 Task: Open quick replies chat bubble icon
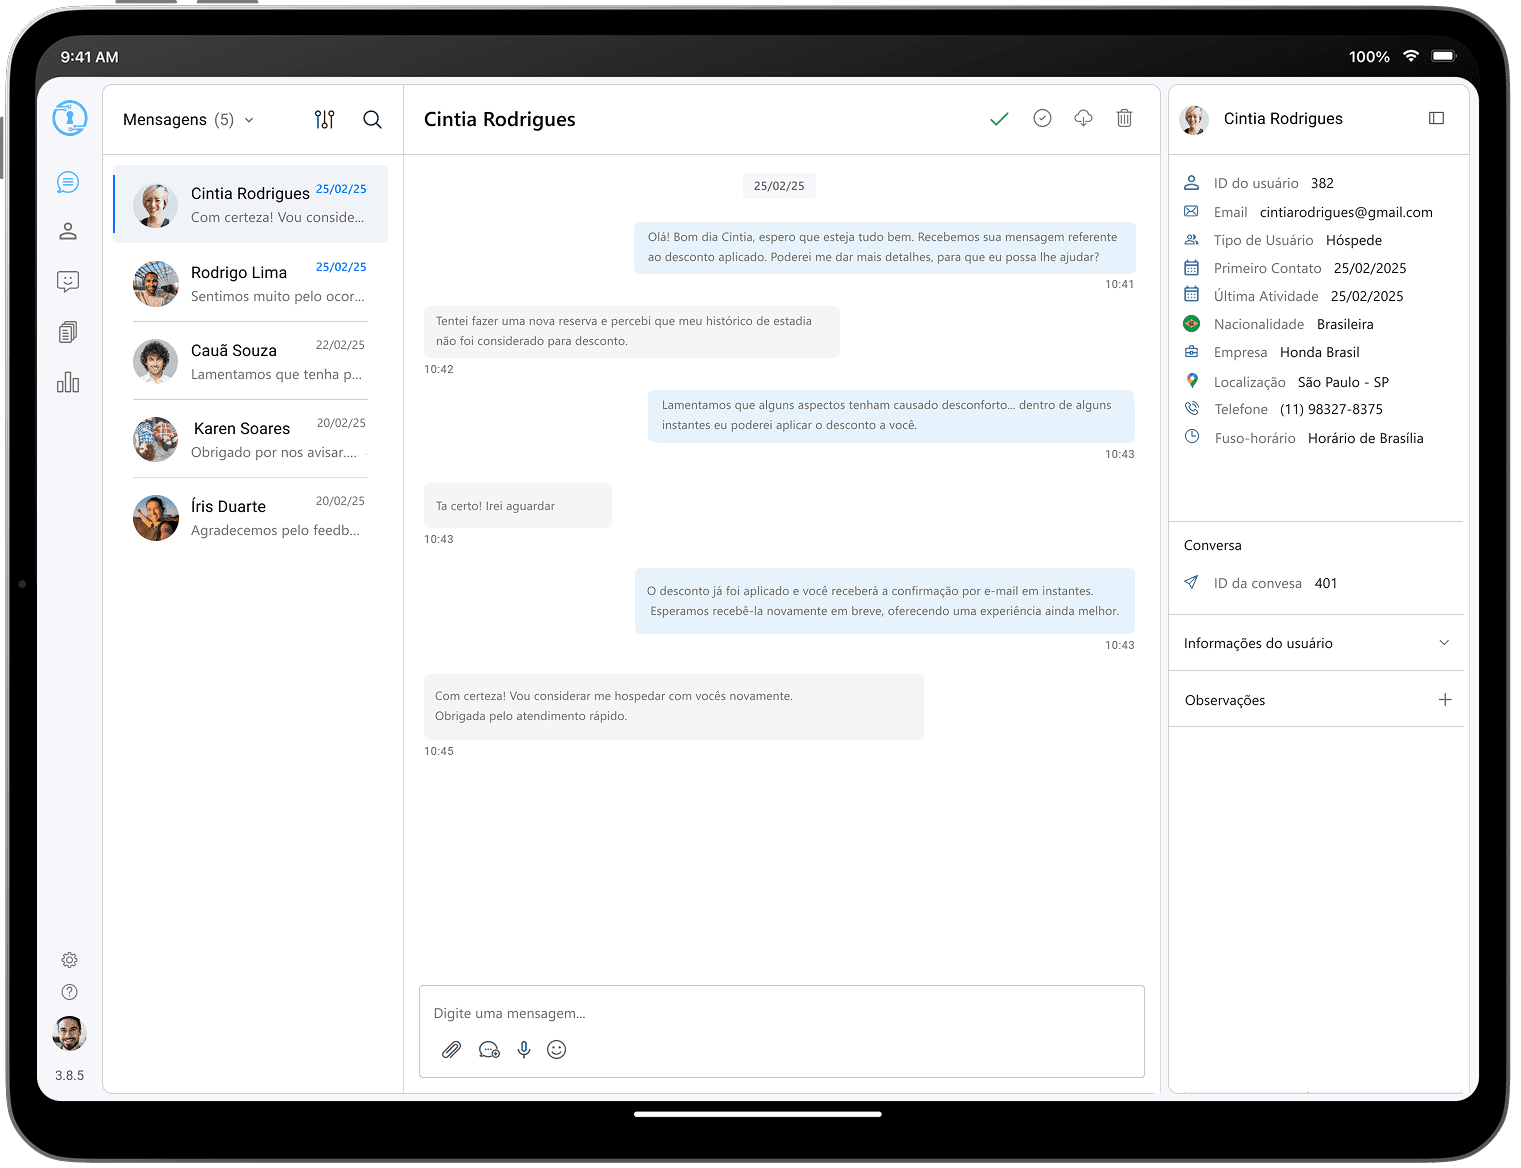coord(489,1049)
